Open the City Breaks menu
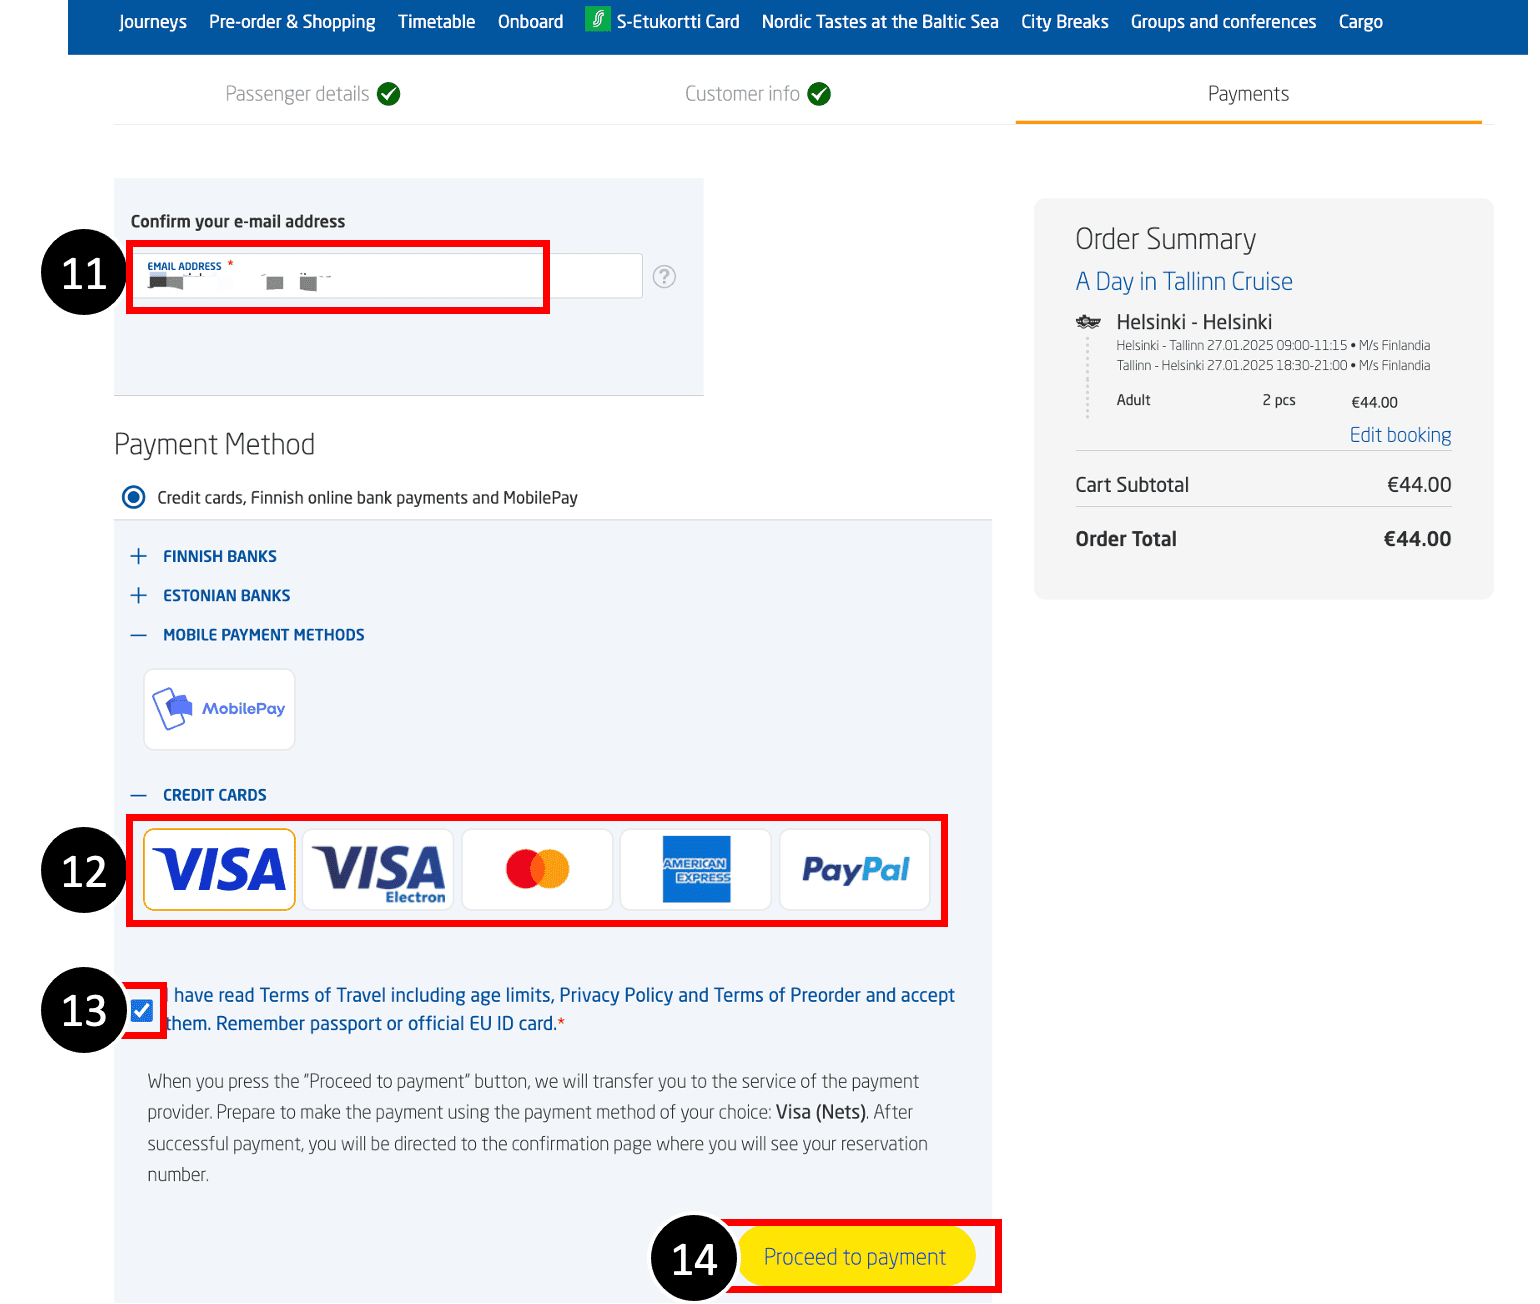The height and width of the screenshot is (1304, 1540). (1065, 22)
